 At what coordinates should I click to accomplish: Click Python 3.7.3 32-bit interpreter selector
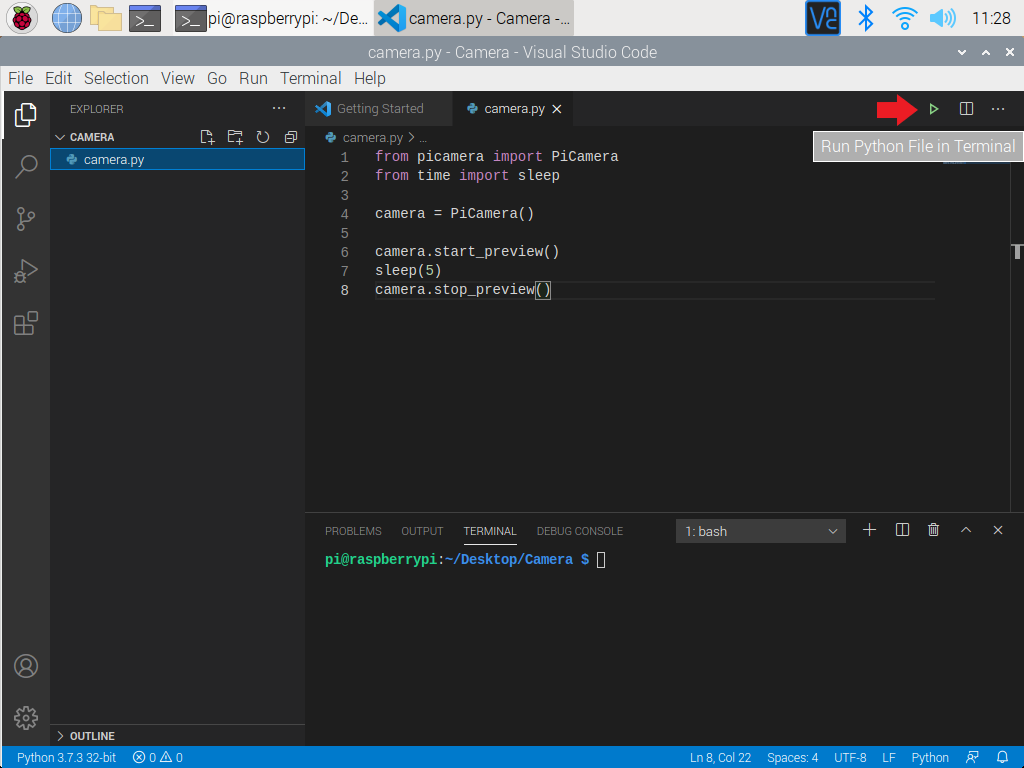pos(66,757)
